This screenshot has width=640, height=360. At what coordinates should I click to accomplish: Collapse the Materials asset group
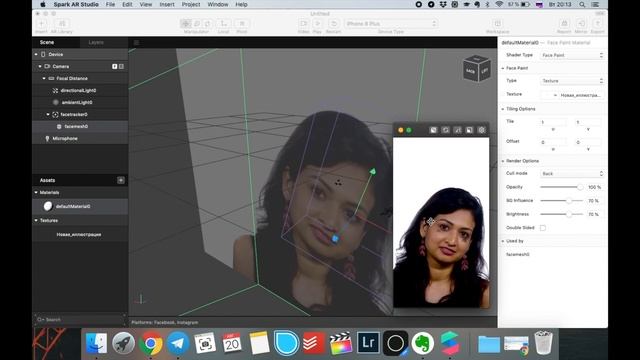(x=36, y=192)
